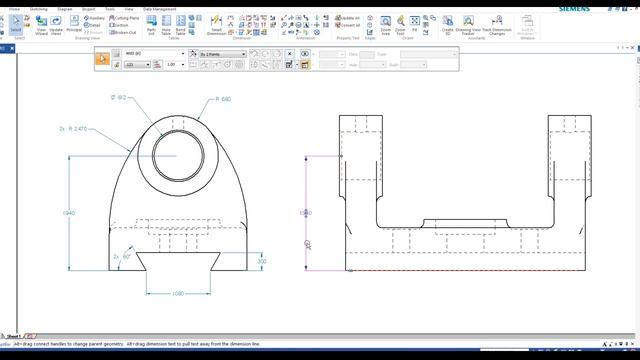Select the magenta dimension on the side view
The height and width of the screenshot is (360, 640).
pos(306,213)
